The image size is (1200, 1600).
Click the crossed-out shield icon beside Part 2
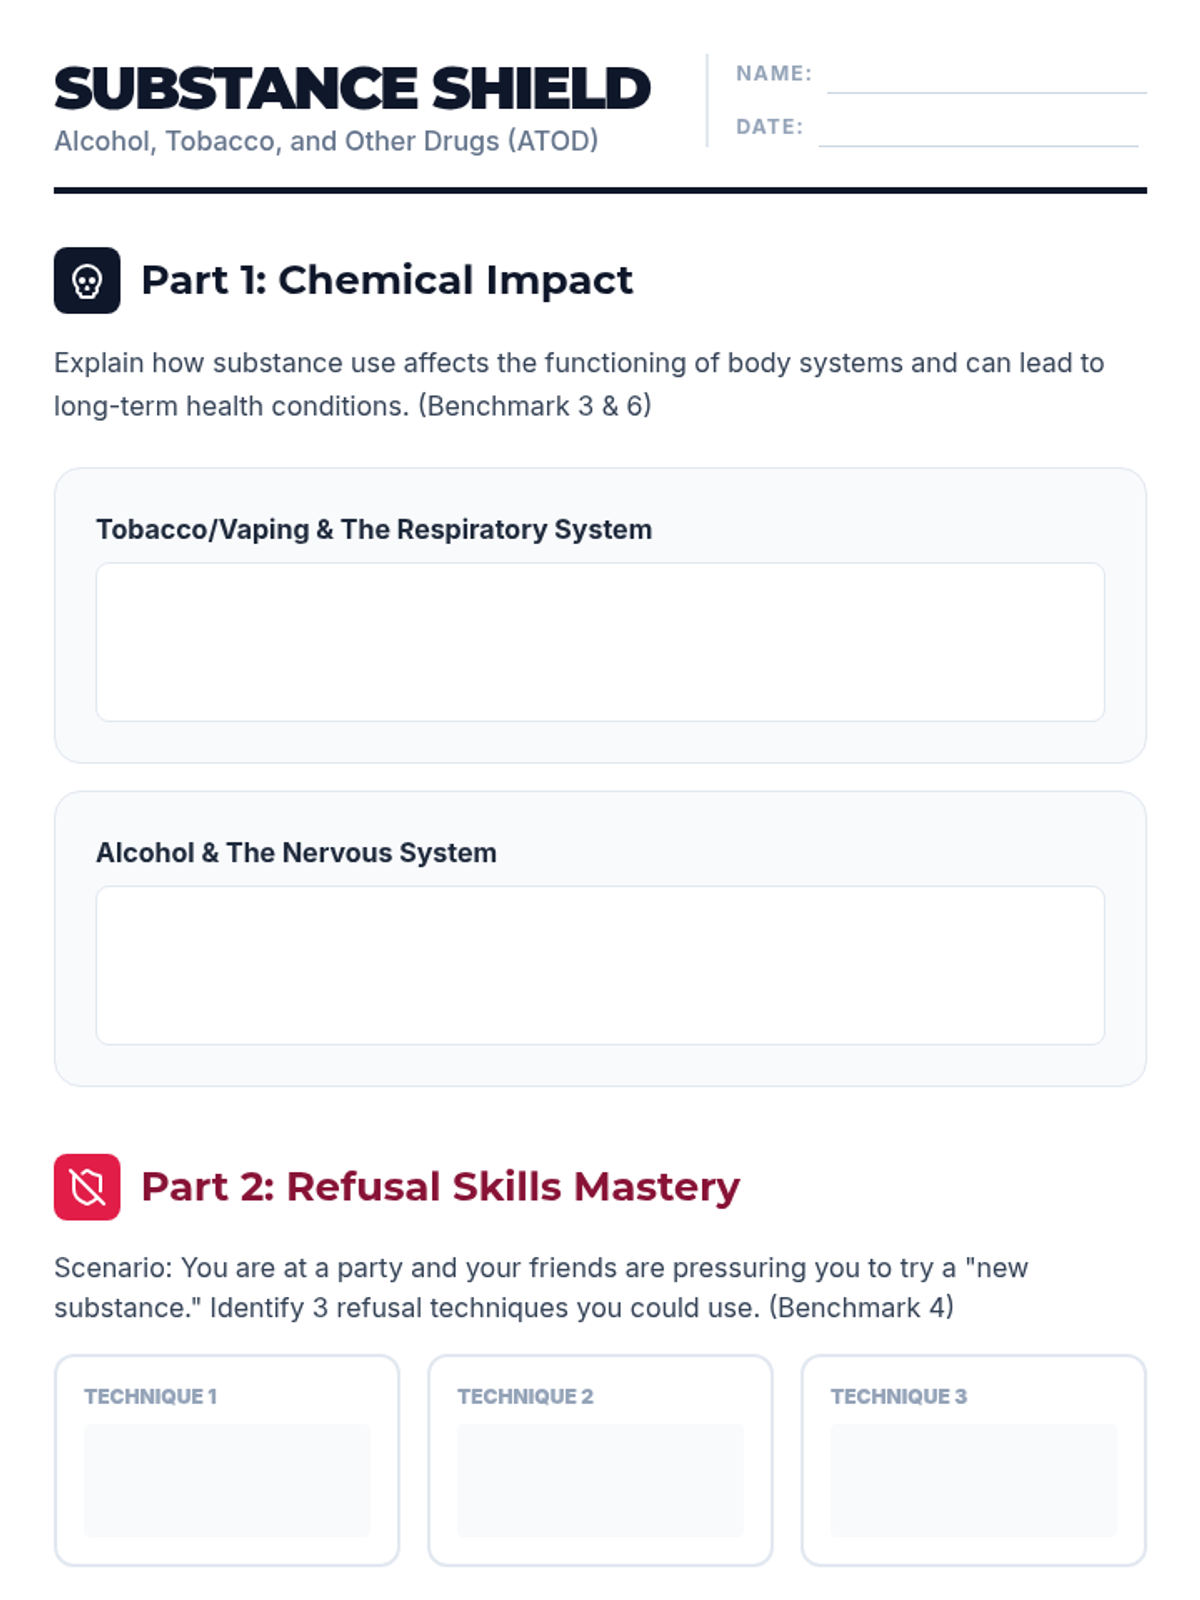pyautogui.click(x=87, y=1187)
